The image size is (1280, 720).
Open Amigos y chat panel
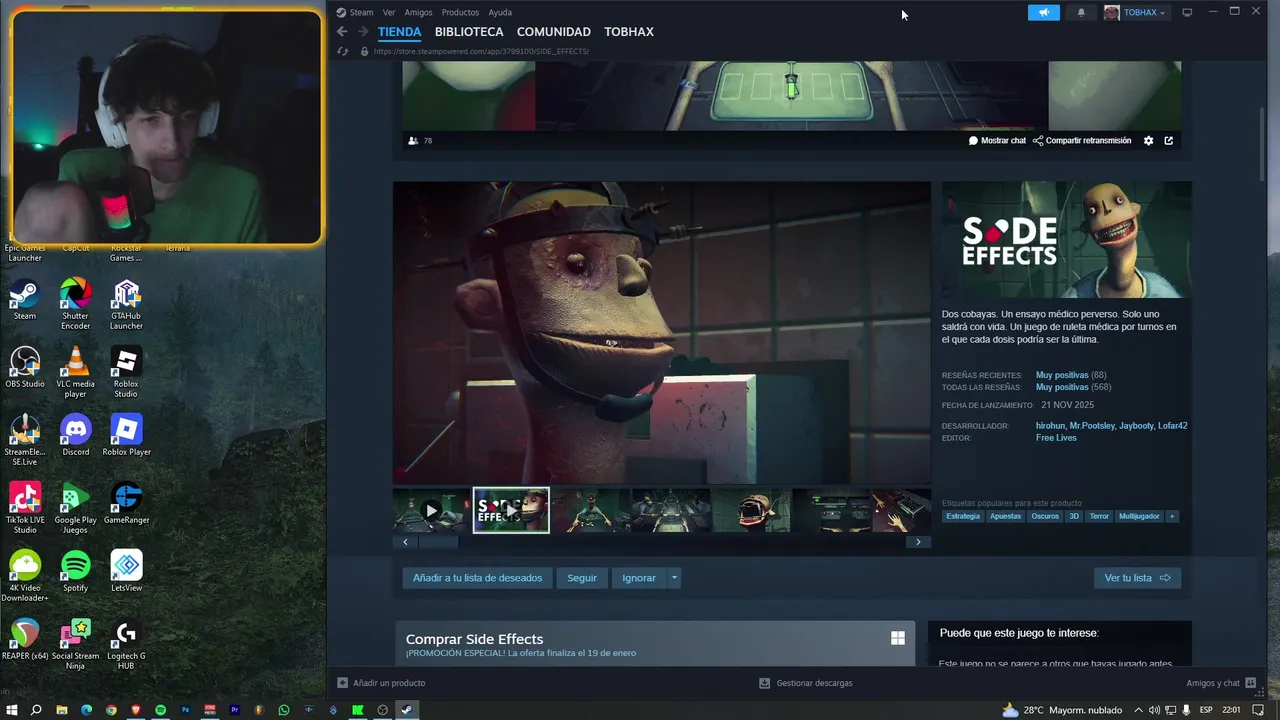(1220, 683)
